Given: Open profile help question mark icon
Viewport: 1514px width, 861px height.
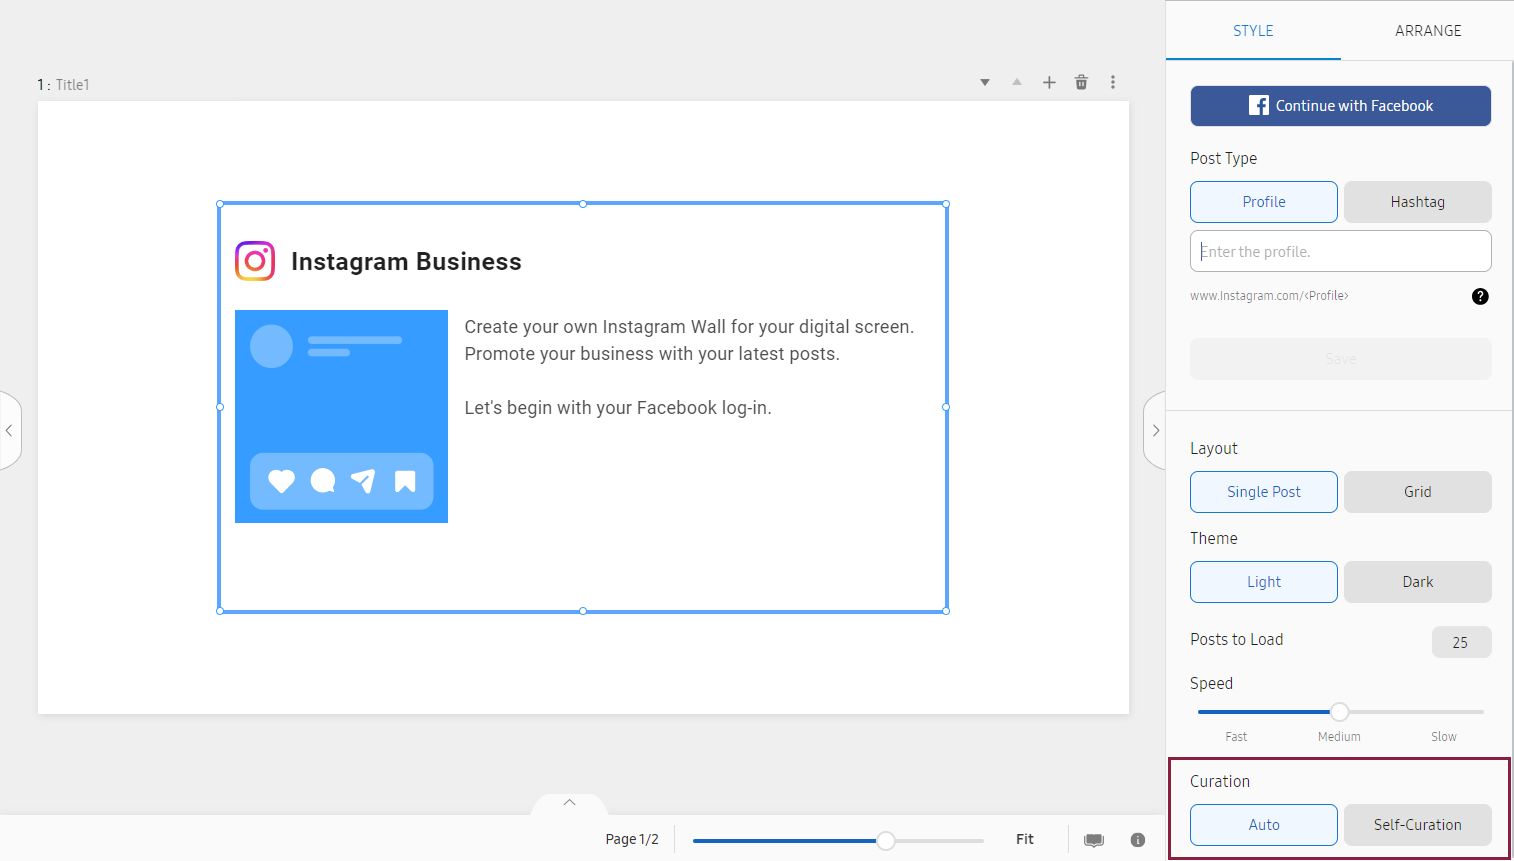Looking at the screenshot, I should [x=1480, y=296].
